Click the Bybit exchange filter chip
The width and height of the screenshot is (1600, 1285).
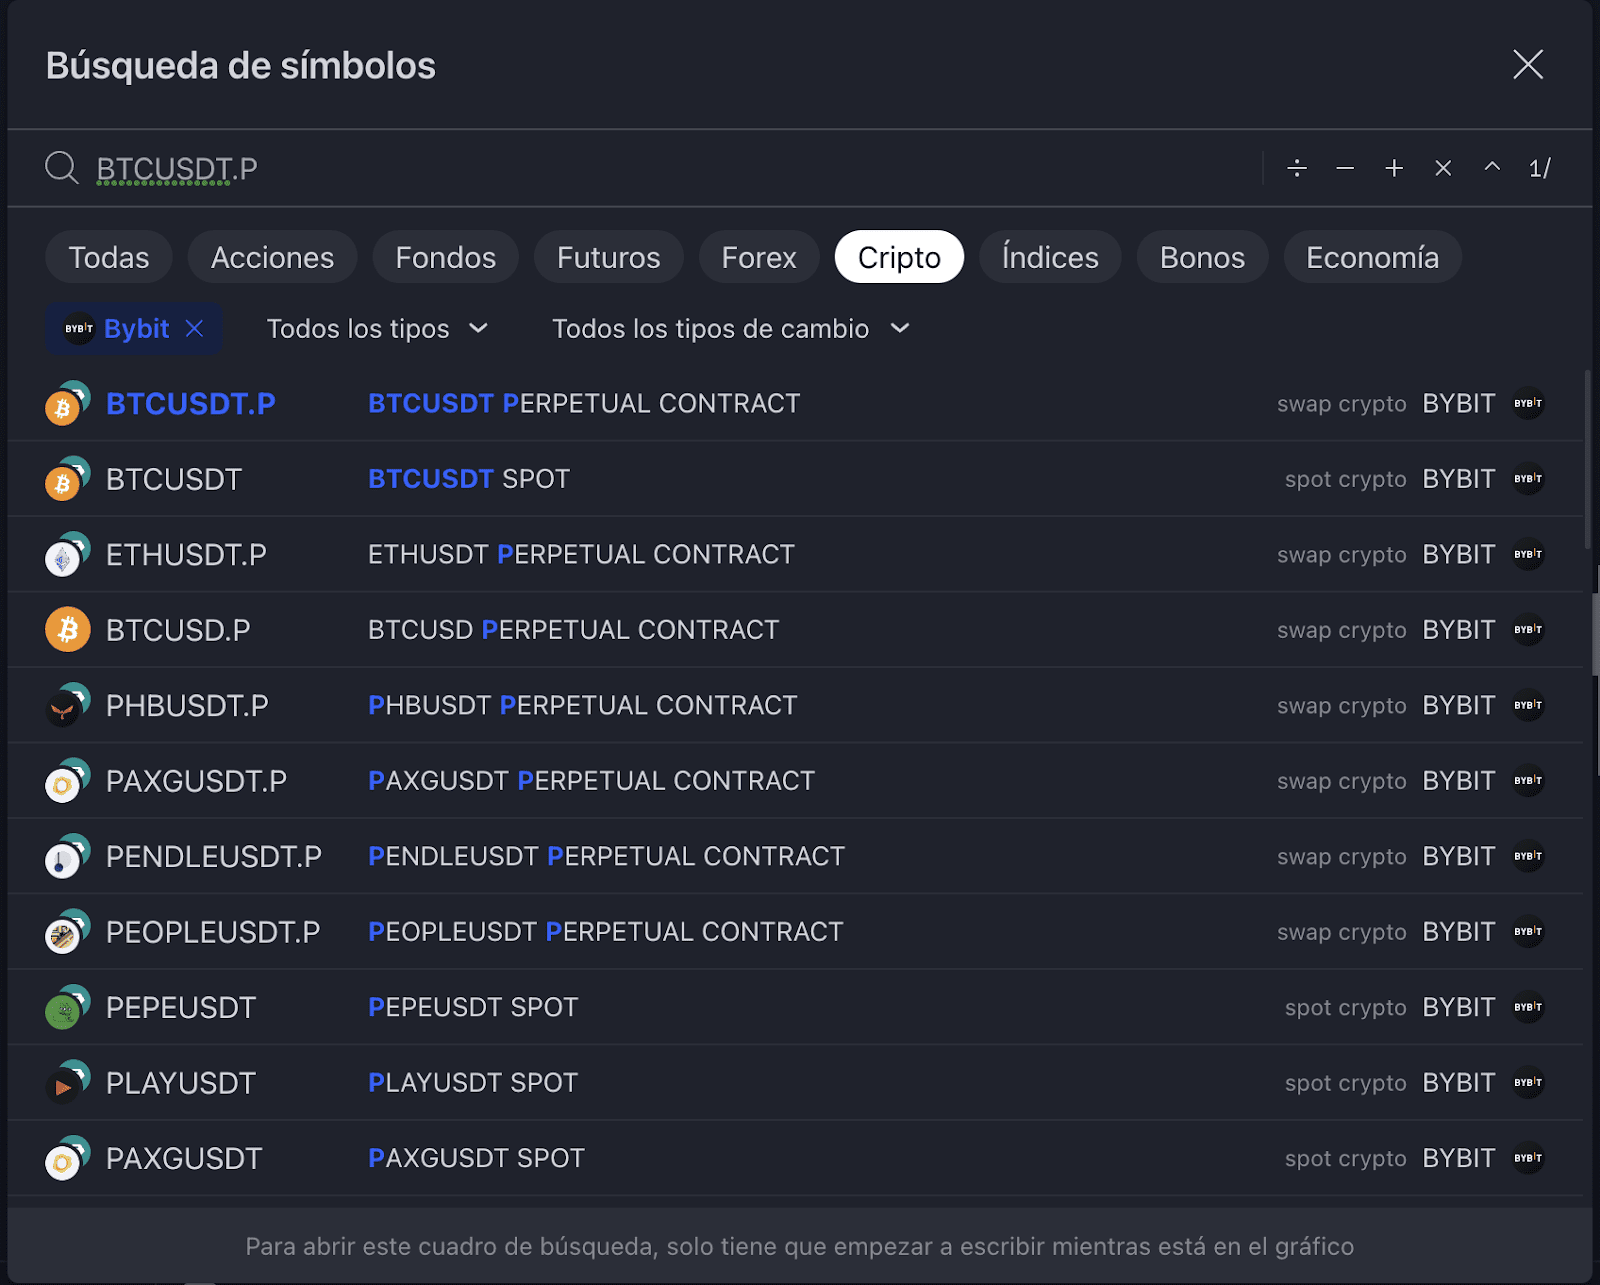coord(134,328)
